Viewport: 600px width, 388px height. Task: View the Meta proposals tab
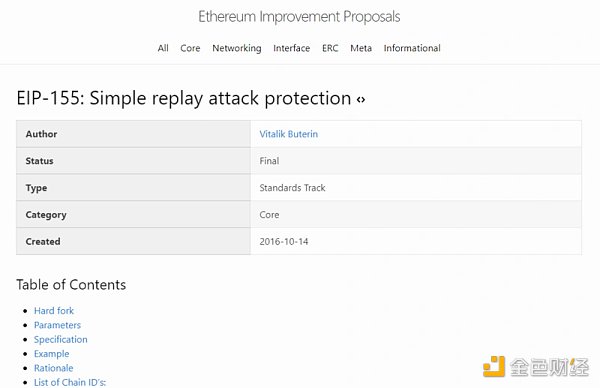361,48
